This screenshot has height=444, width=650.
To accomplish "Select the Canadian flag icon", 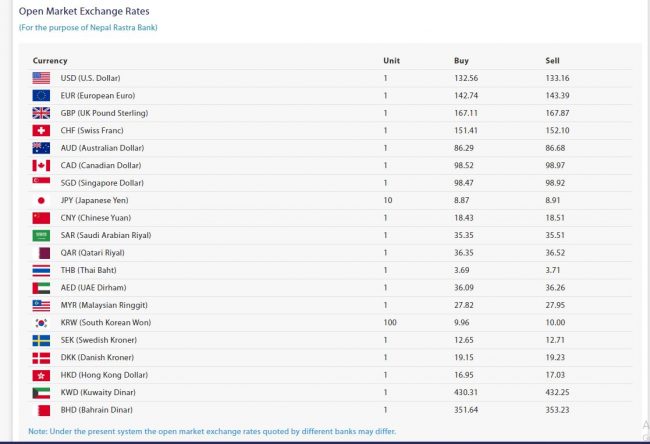I will [x=41, y=165].
